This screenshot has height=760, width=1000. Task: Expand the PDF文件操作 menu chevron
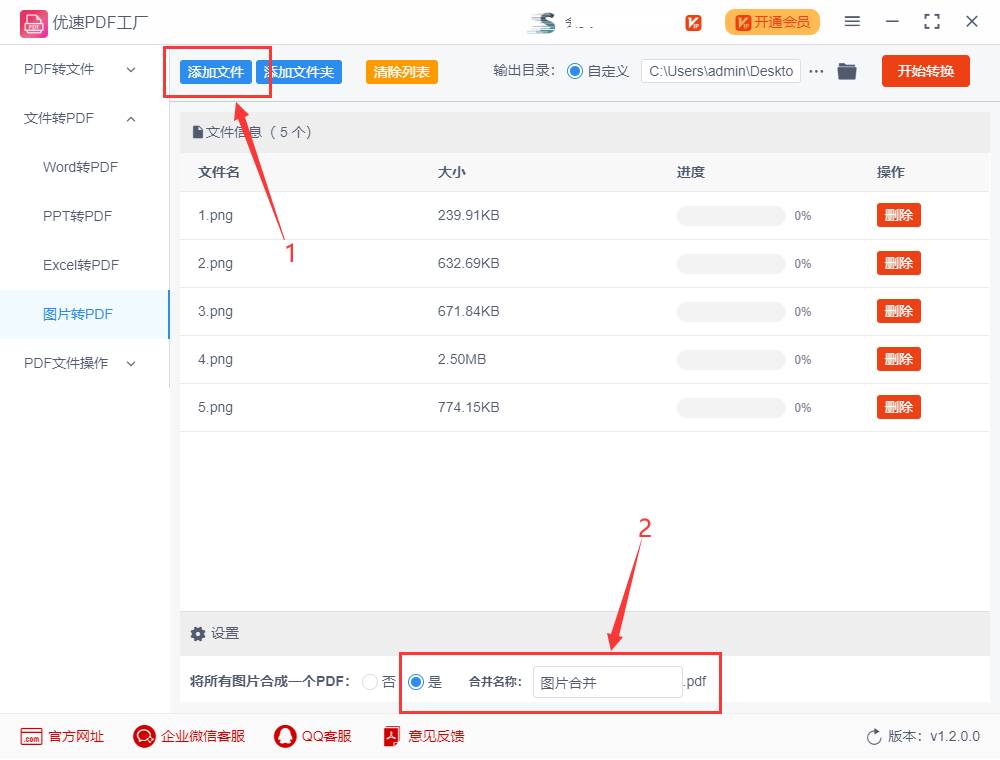pos(131,363)
